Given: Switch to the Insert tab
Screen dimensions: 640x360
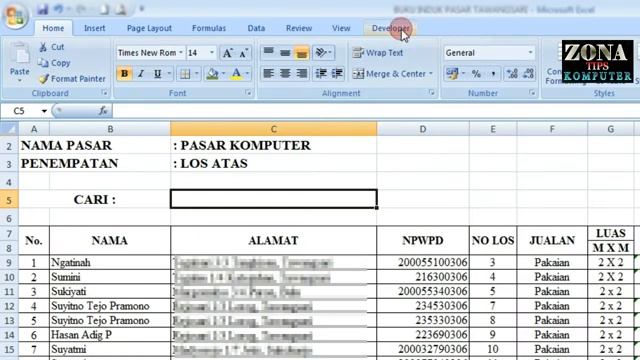Looking at the screenshot, I should click(95, 28).
